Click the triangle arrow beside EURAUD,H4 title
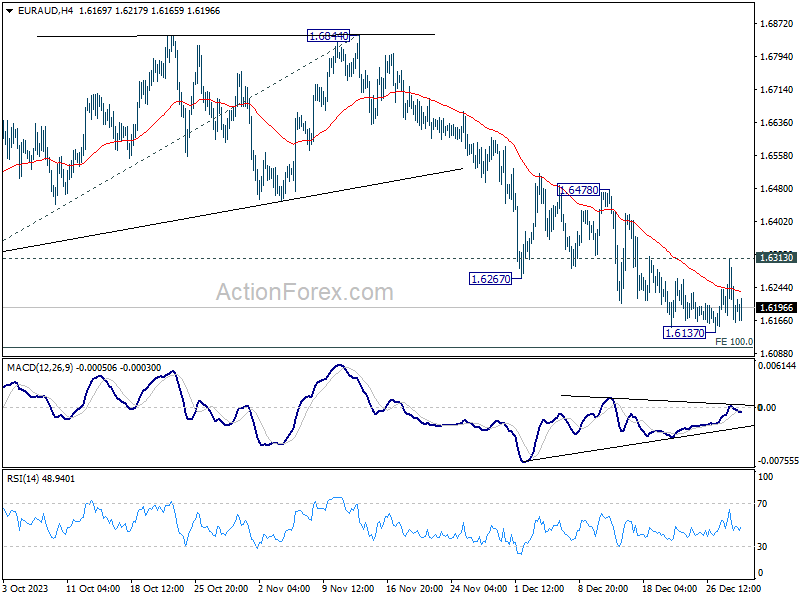The height and width of the screenshot is (600, 800). [x=9, y=11]
